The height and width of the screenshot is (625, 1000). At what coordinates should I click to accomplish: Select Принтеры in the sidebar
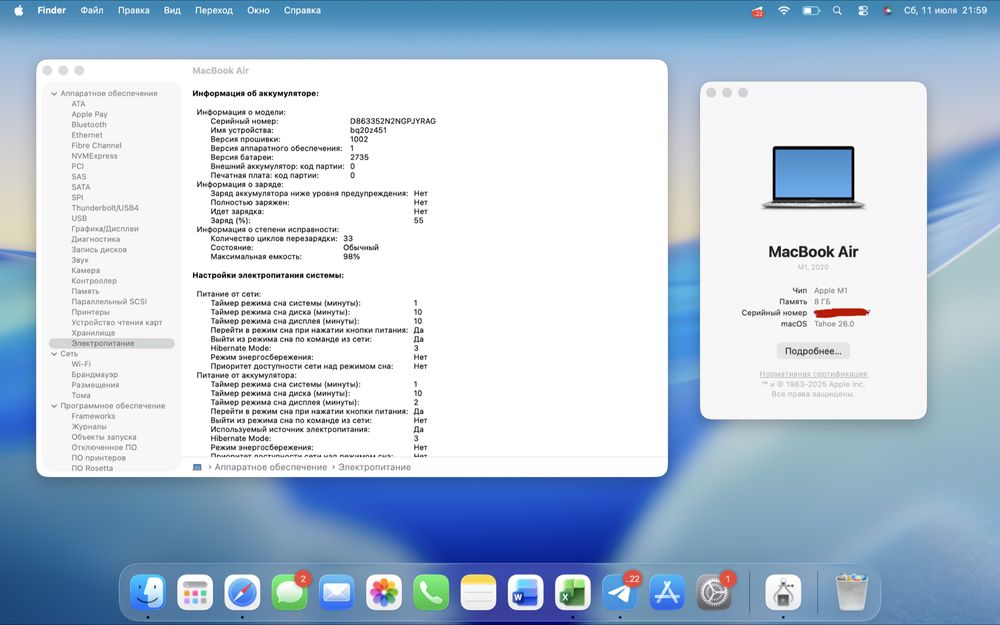point(91,312)
